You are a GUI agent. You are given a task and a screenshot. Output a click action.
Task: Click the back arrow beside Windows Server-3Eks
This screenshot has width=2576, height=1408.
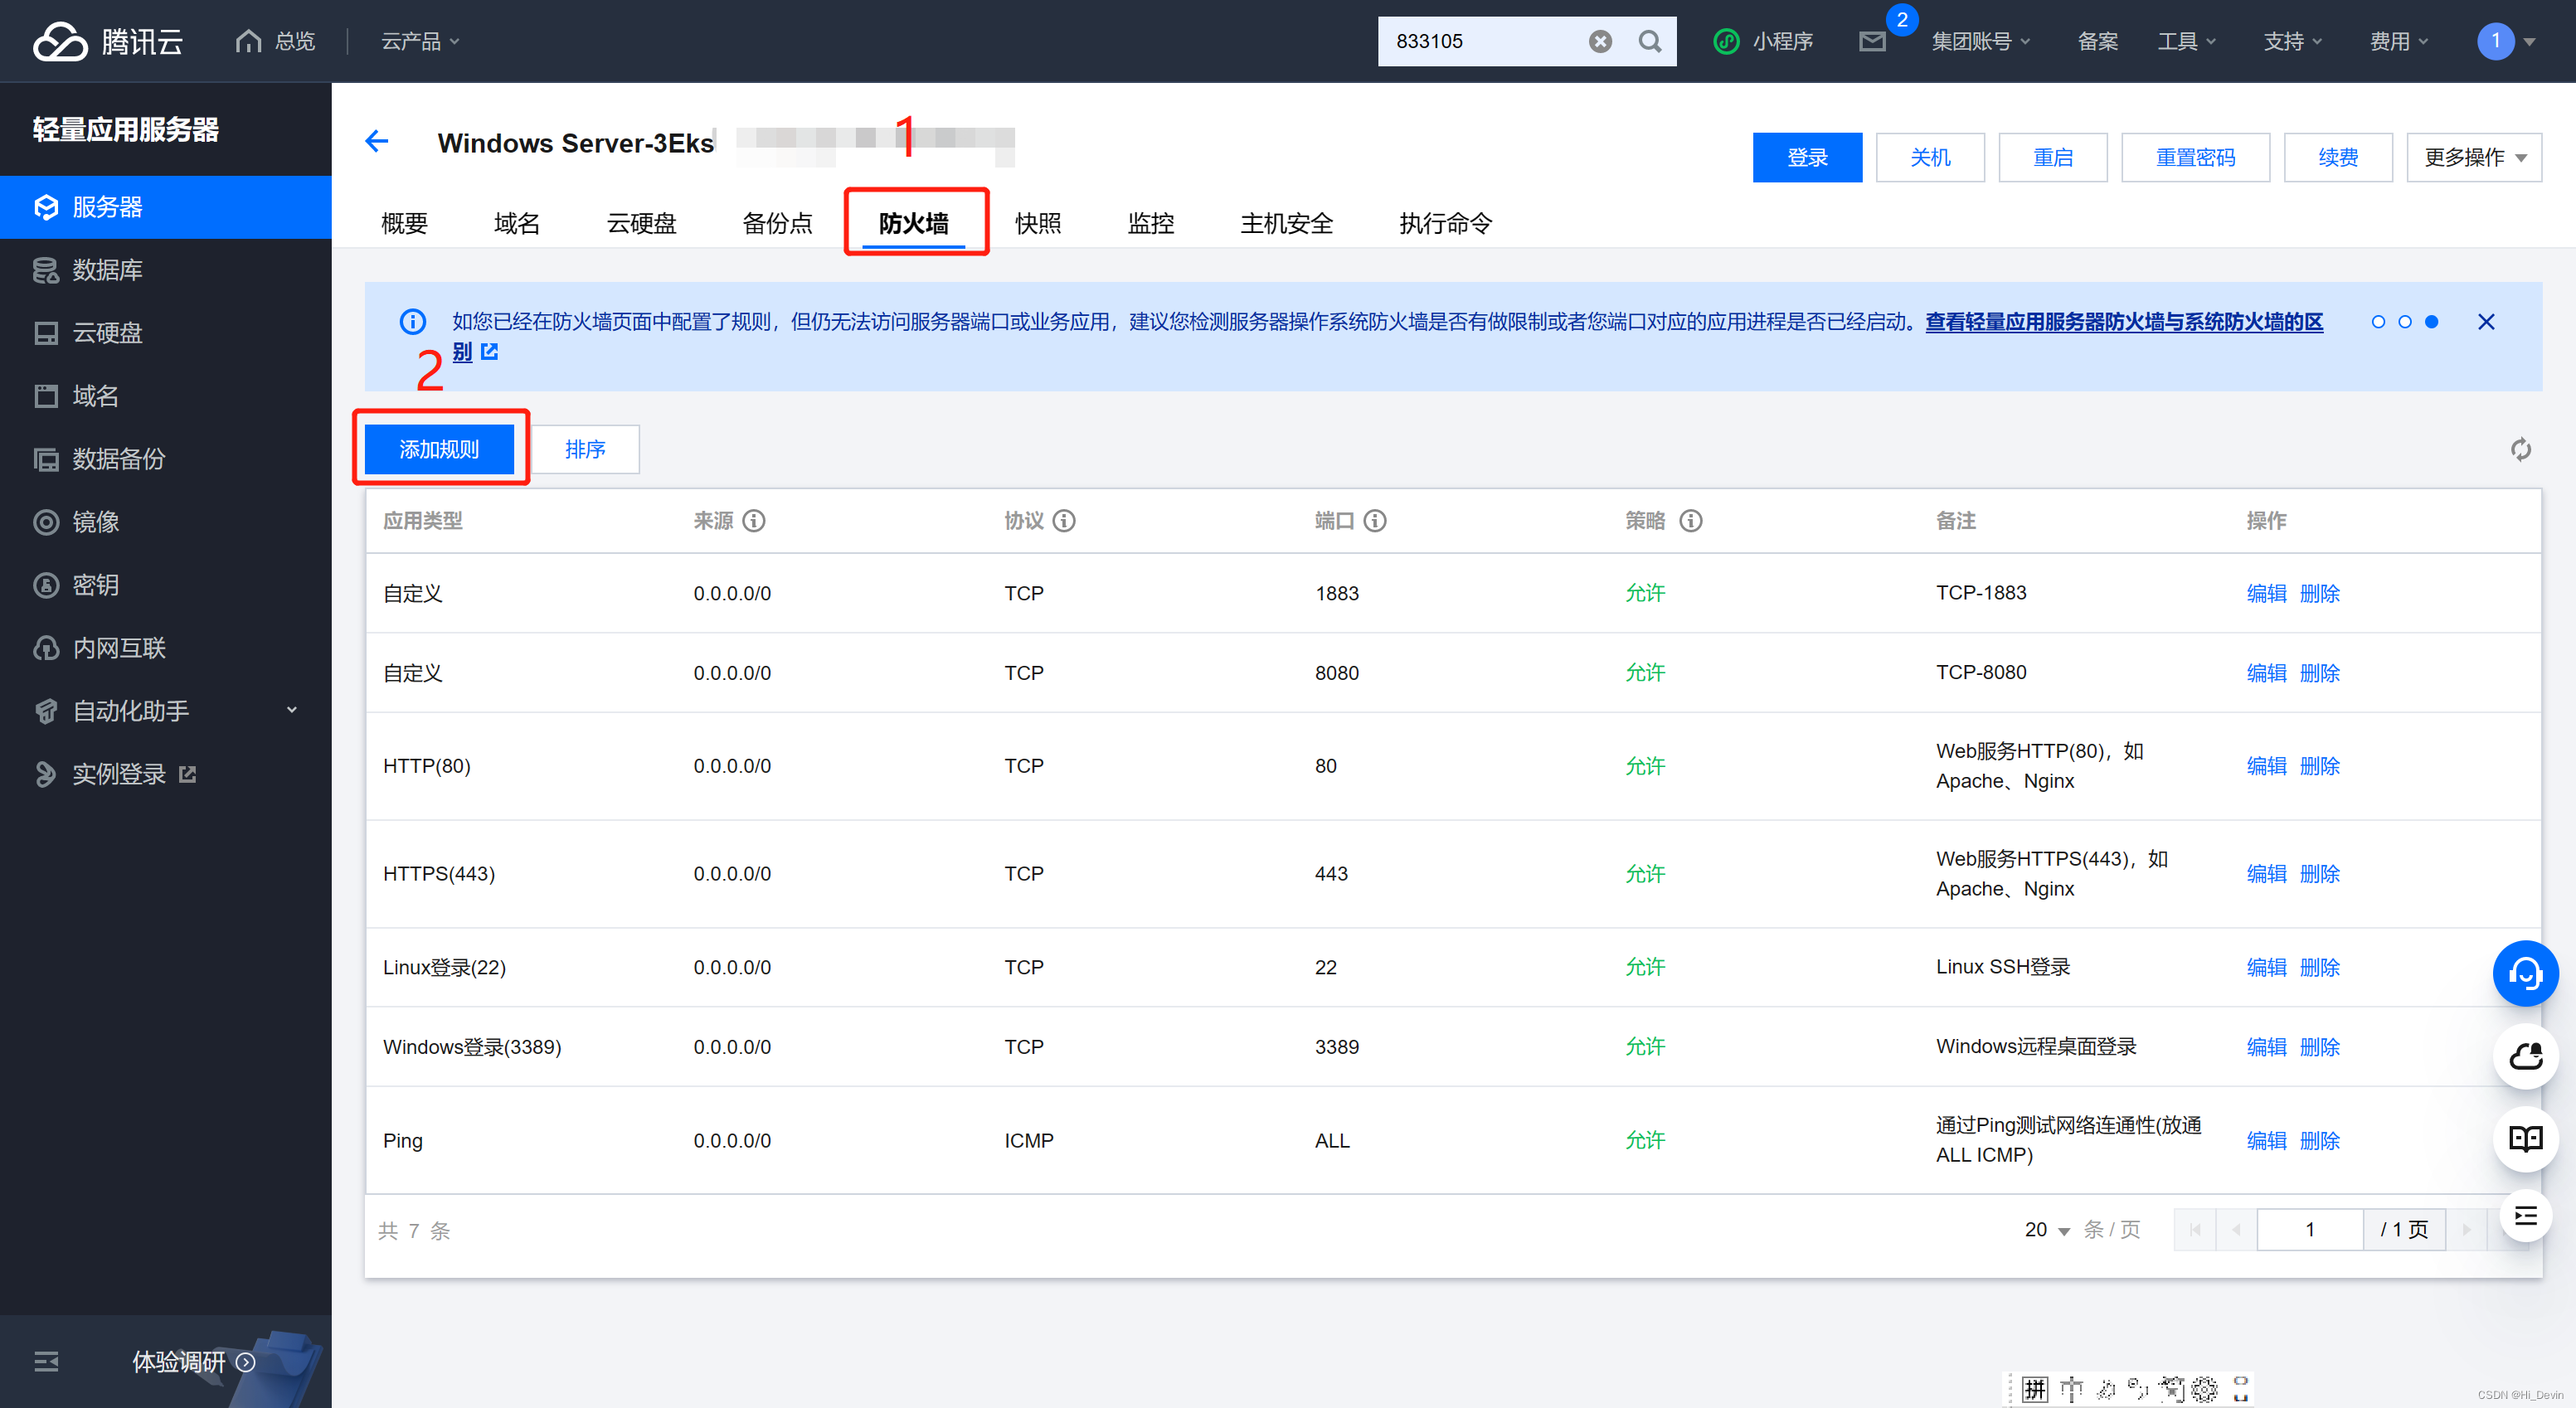click(x=376, y=141)
